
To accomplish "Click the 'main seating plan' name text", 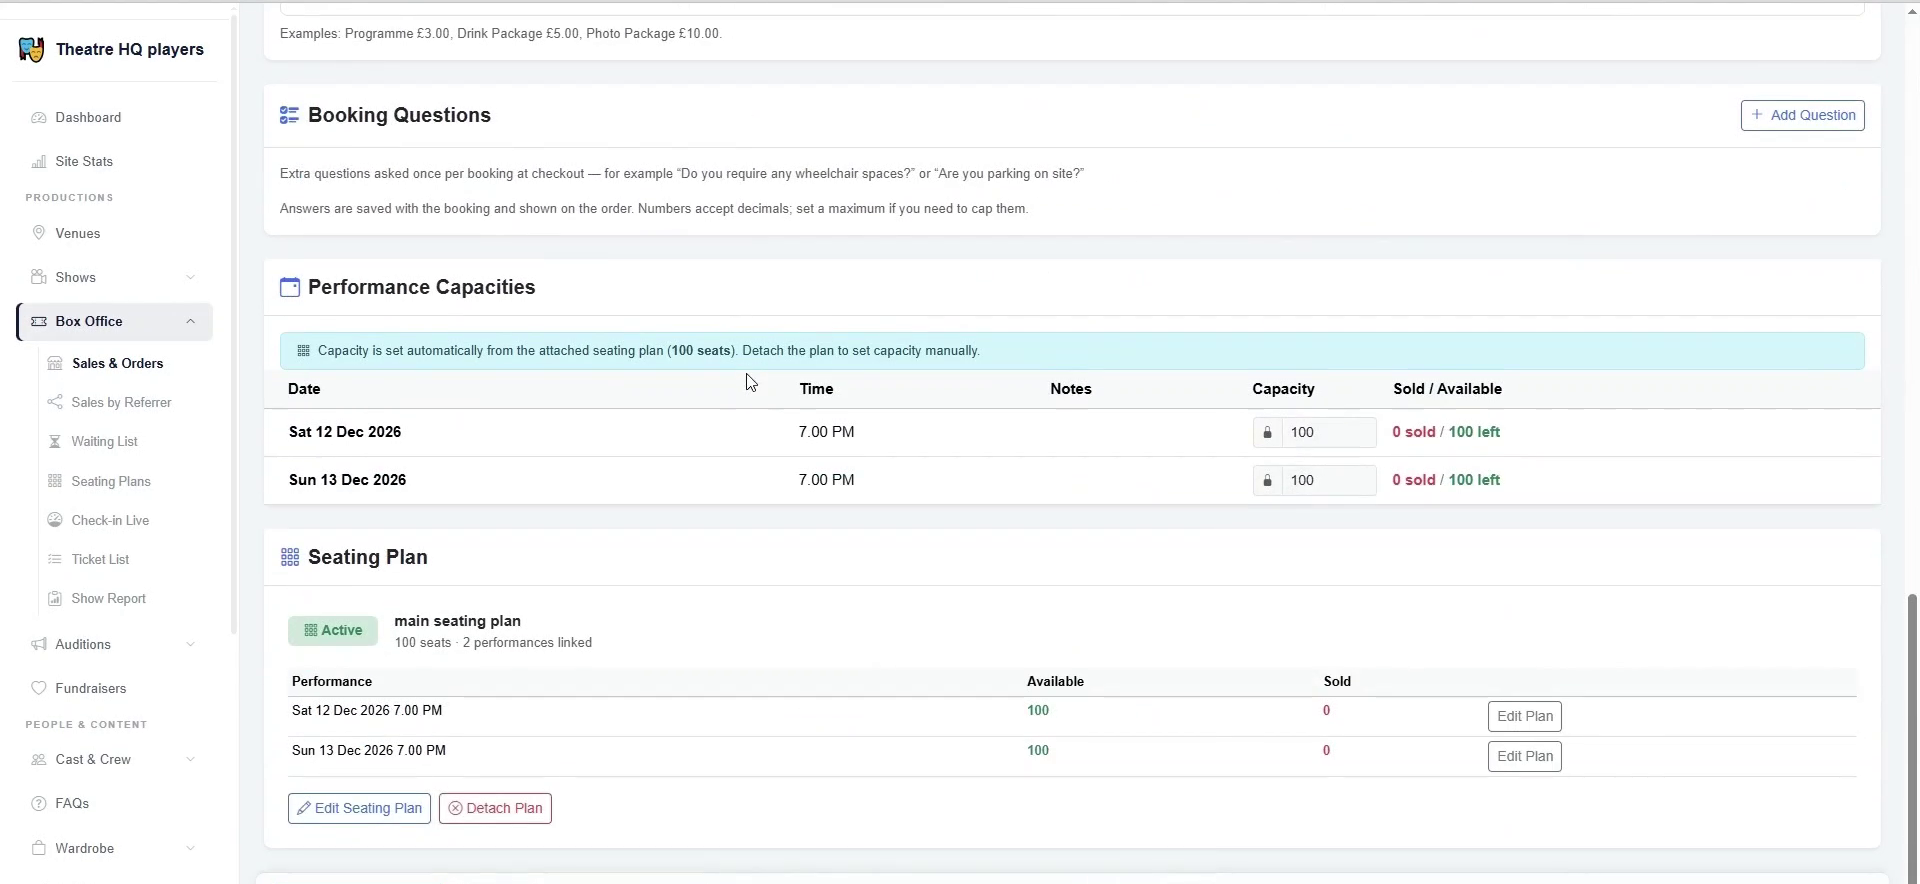I will pyautogui.click(x=457, y=621).
